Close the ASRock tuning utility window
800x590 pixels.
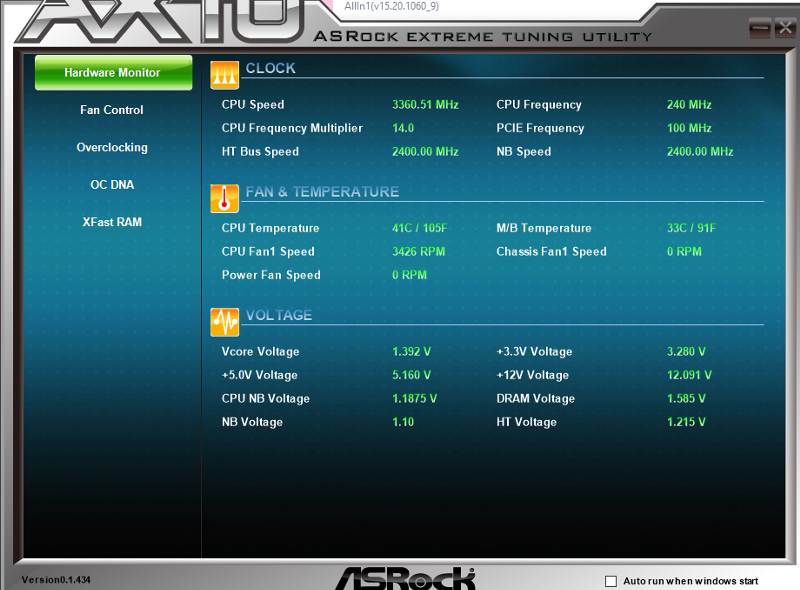click(785, 28)
